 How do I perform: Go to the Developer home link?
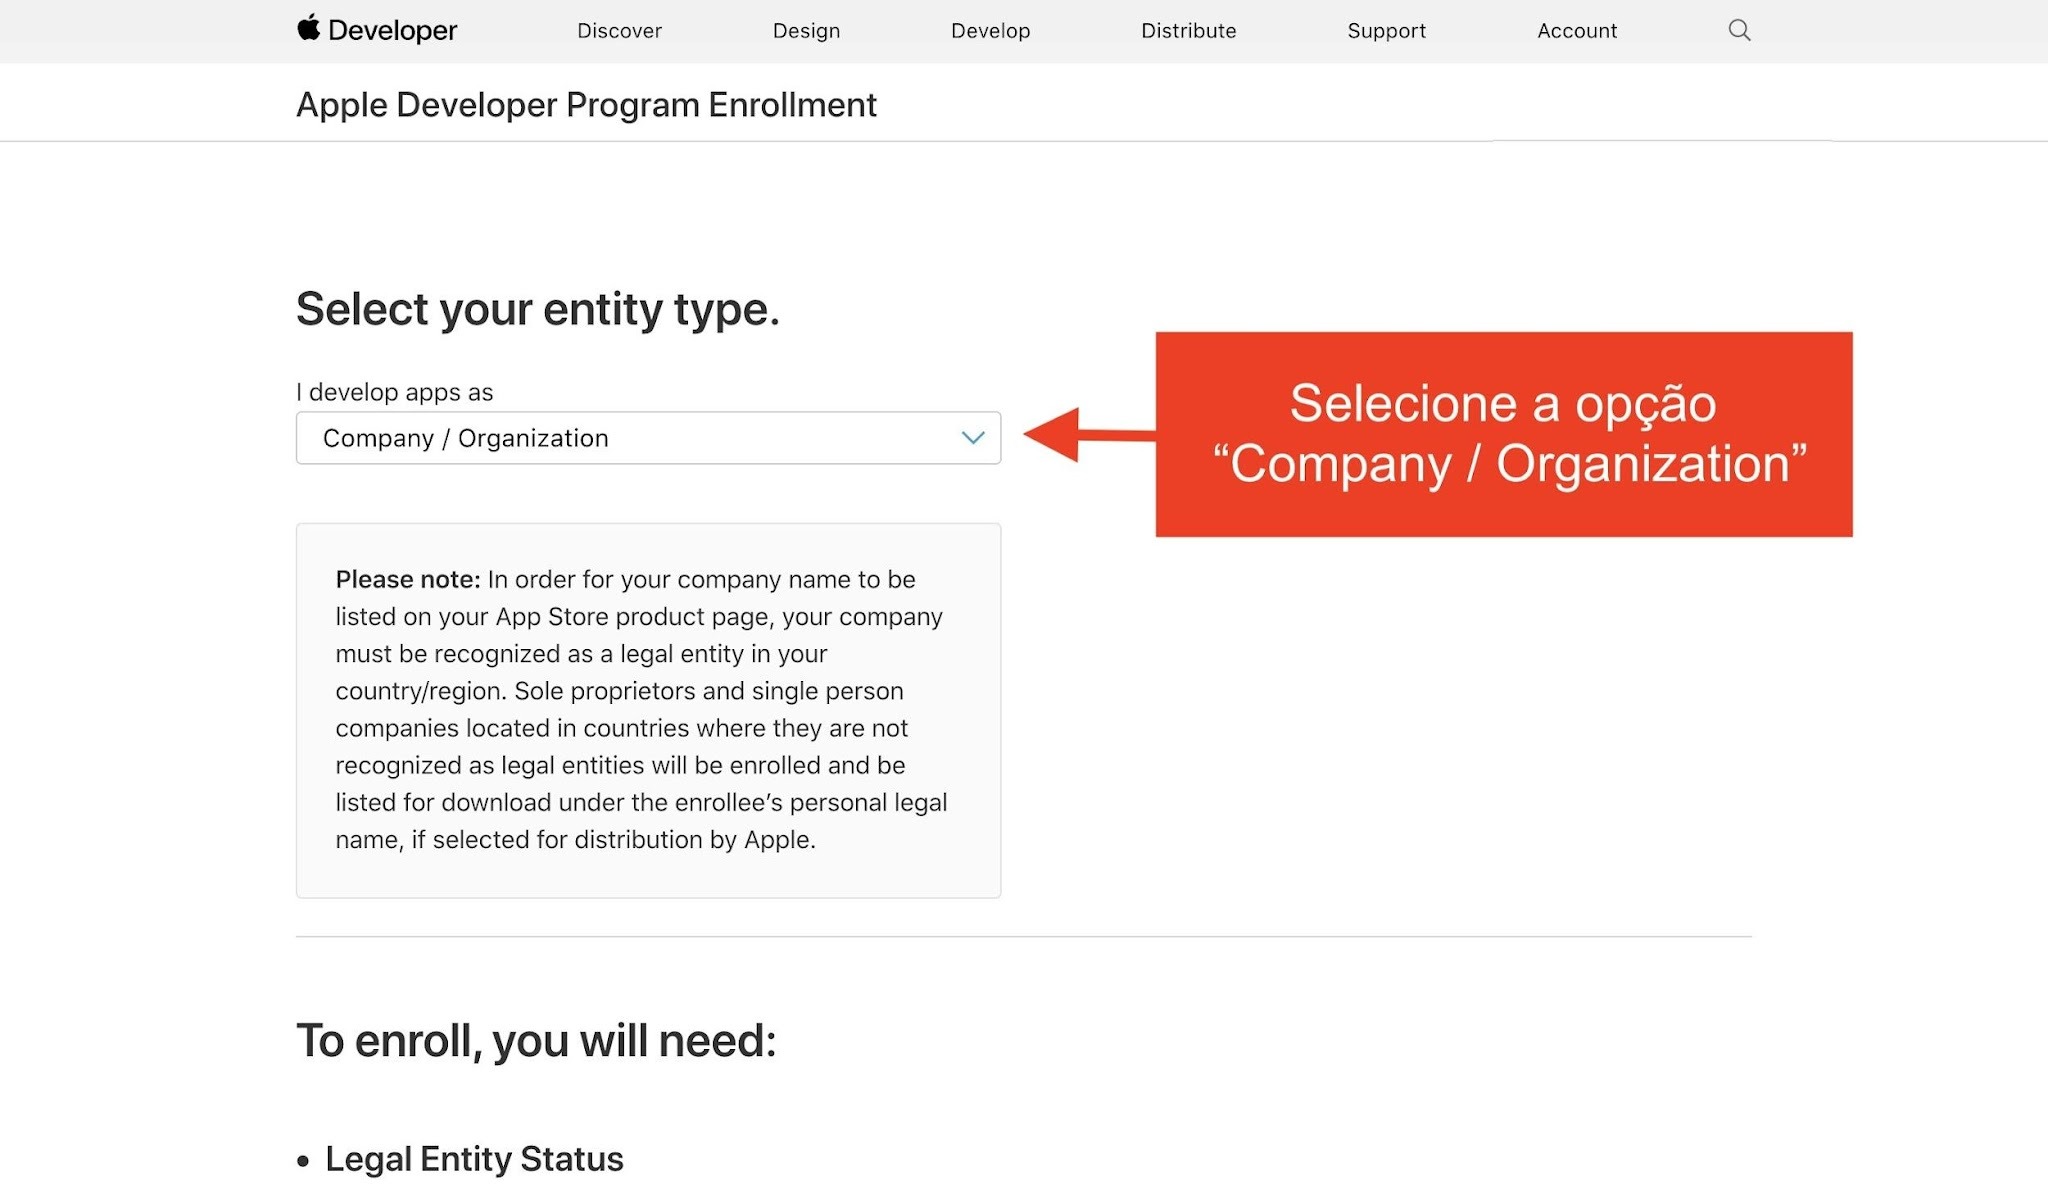coord(377,30)
